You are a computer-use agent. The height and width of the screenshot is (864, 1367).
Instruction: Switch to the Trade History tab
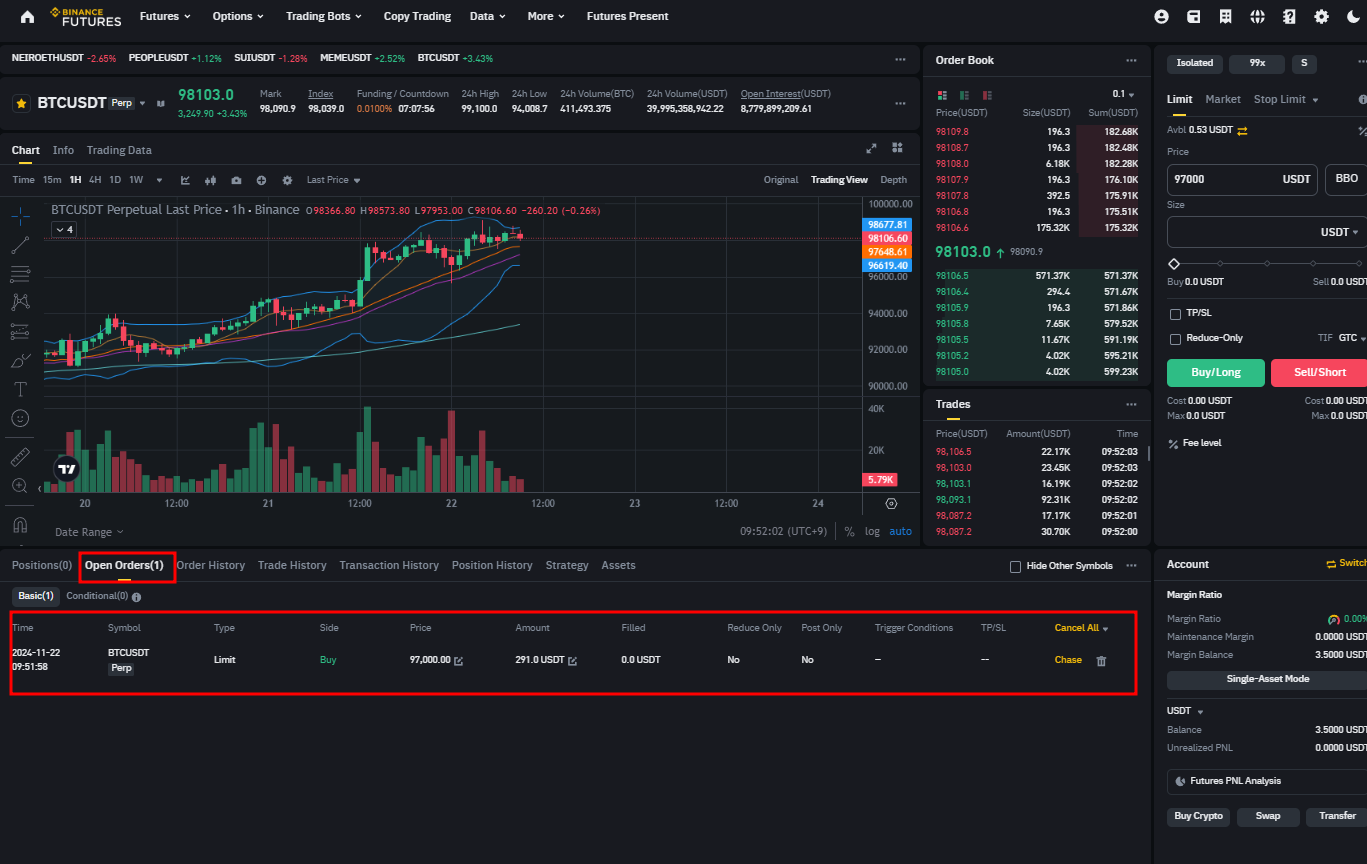[x=292, y=565]
